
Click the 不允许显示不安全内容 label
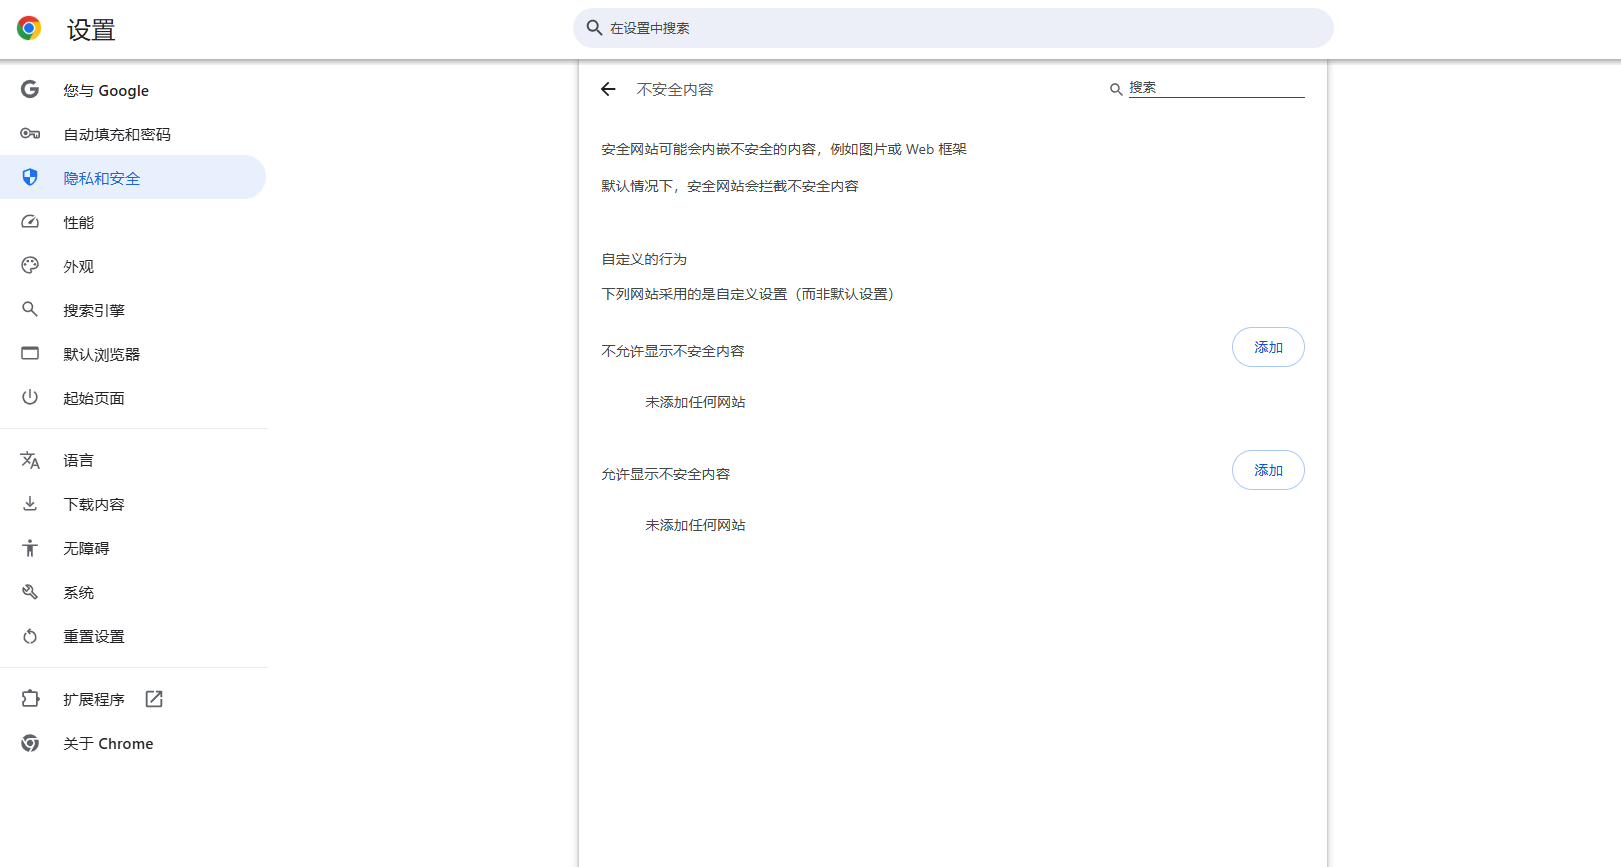pos(673,351)
